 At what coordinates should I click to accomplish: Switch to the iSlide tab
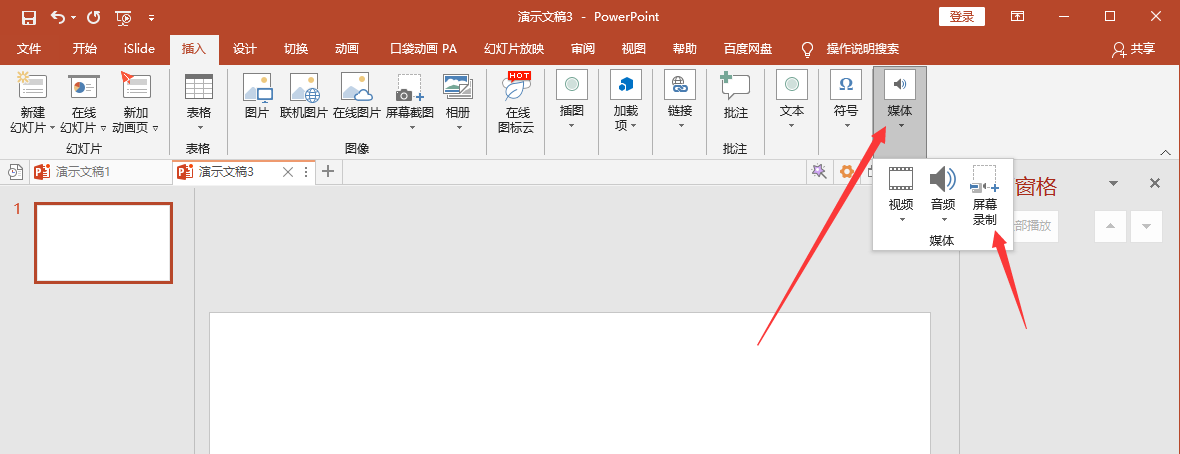pyautogui.click(x=139, y=49)
